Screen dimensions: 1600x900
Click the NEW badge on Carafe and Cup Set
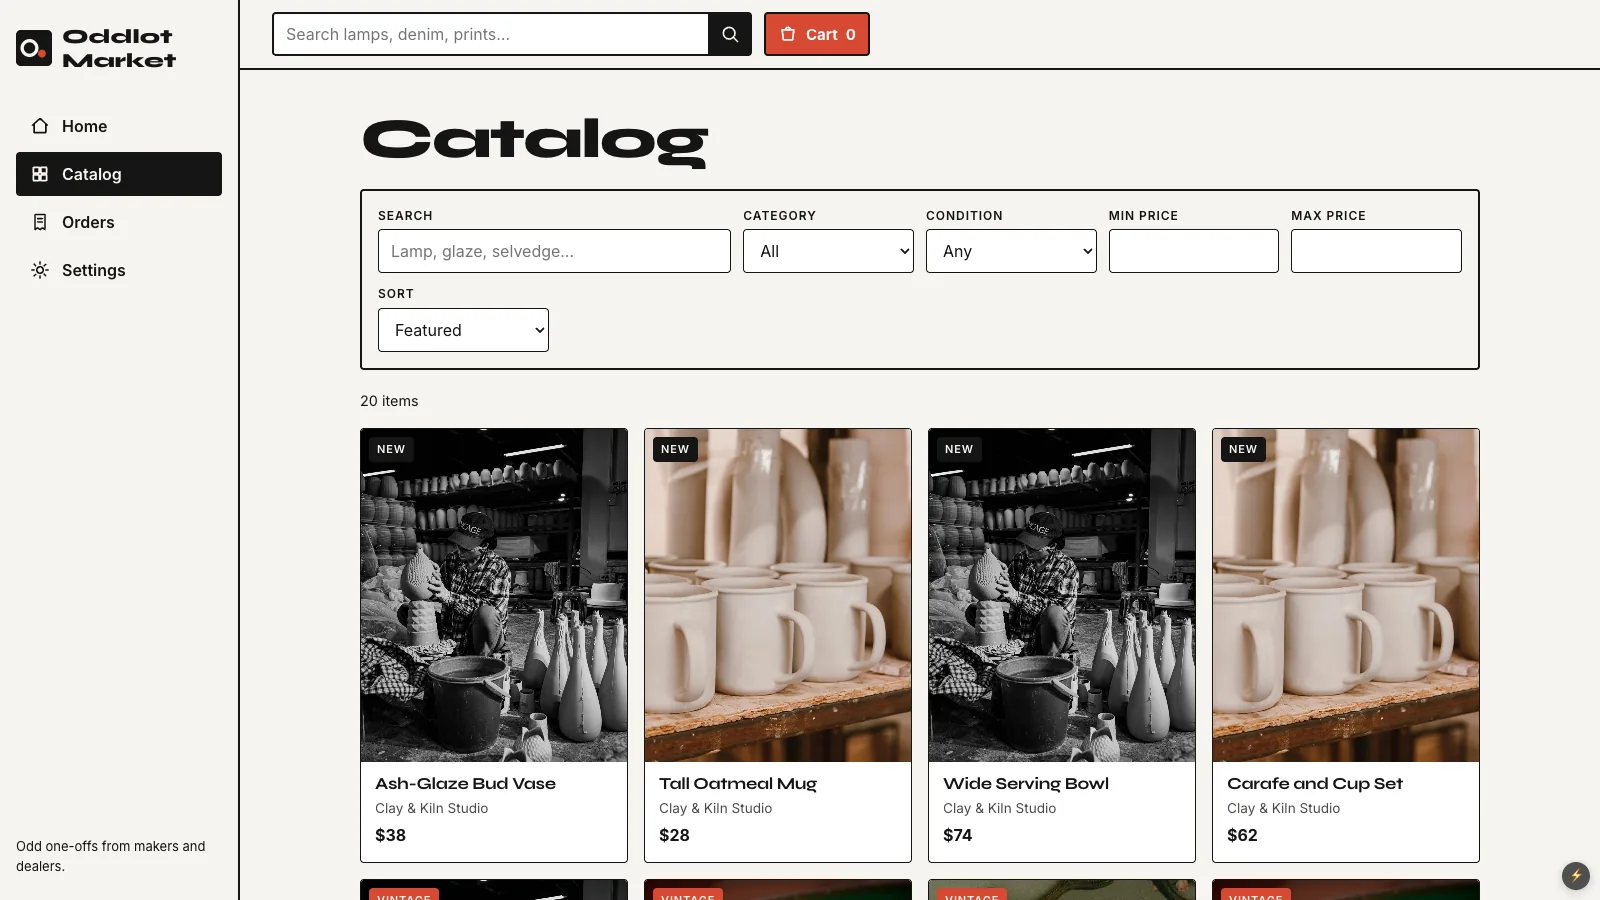1243,449
